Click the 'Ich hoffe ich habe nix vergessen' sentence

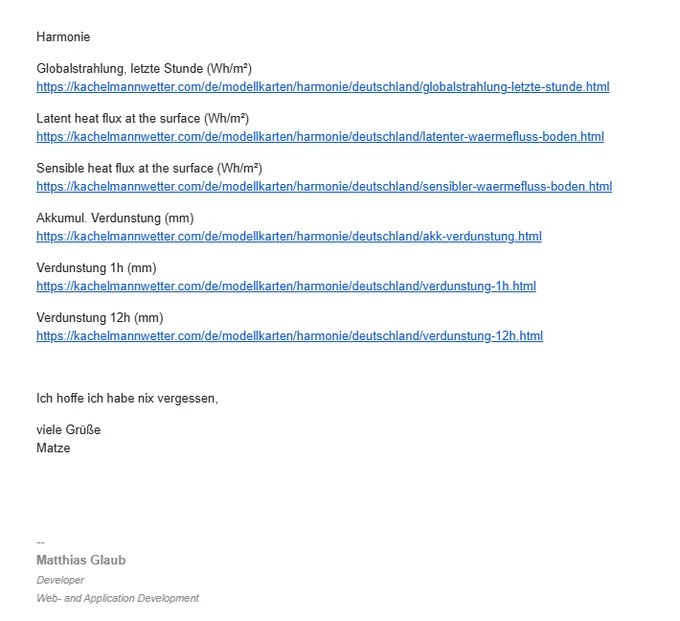point(127,399)
